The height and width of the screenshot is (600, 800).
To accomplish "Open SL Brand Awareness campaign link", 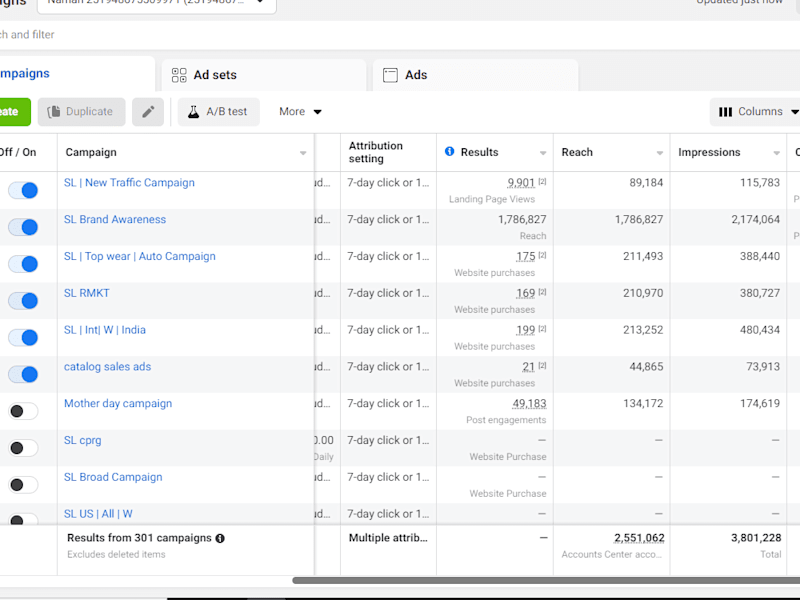I will (x=115, y=219).
